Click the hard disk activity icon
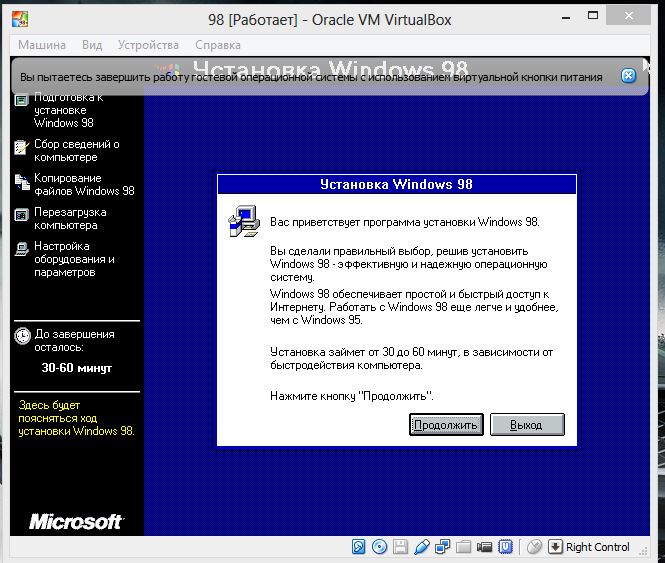Image resolution: width=665 pixels, height=563 pixels. 358,547
